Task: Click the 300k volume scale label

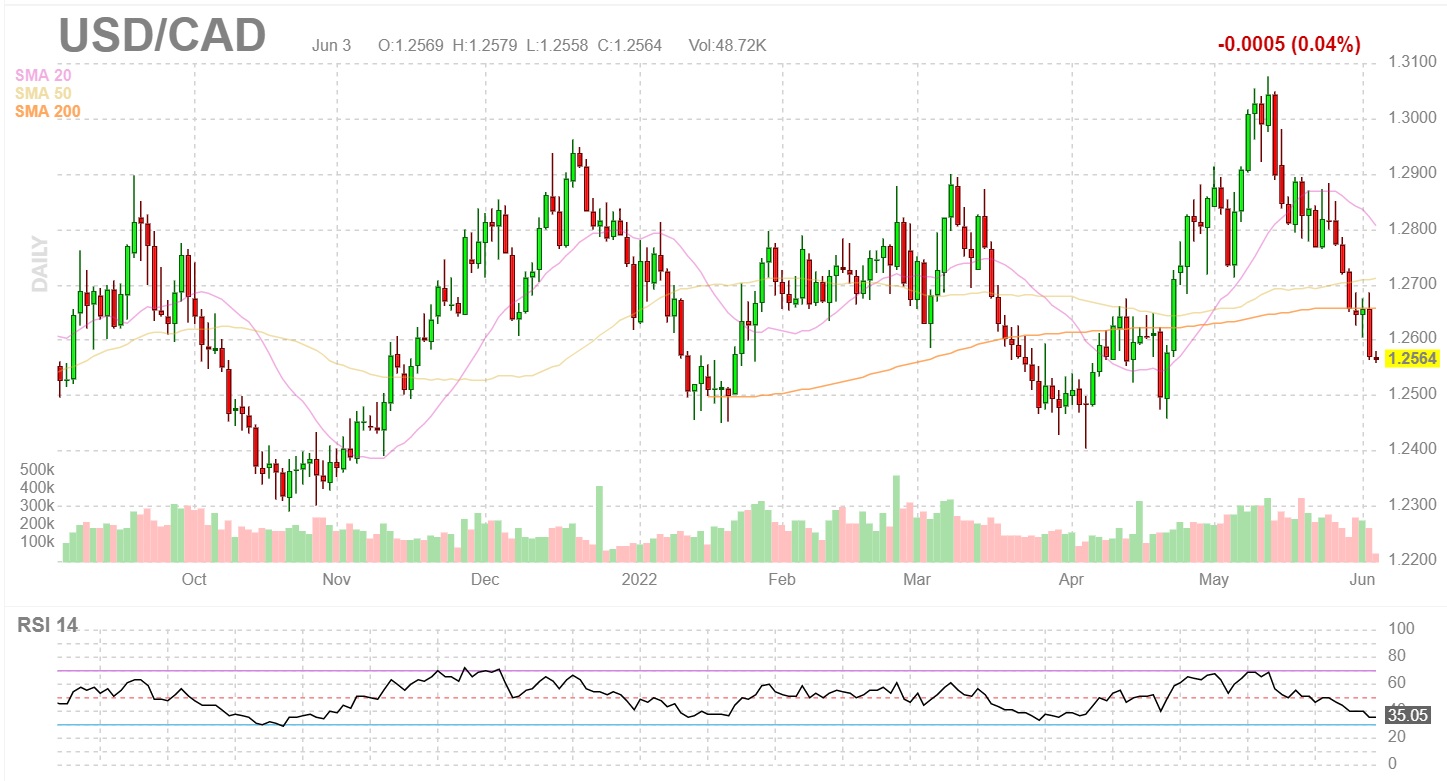Action: coord(36,505)
